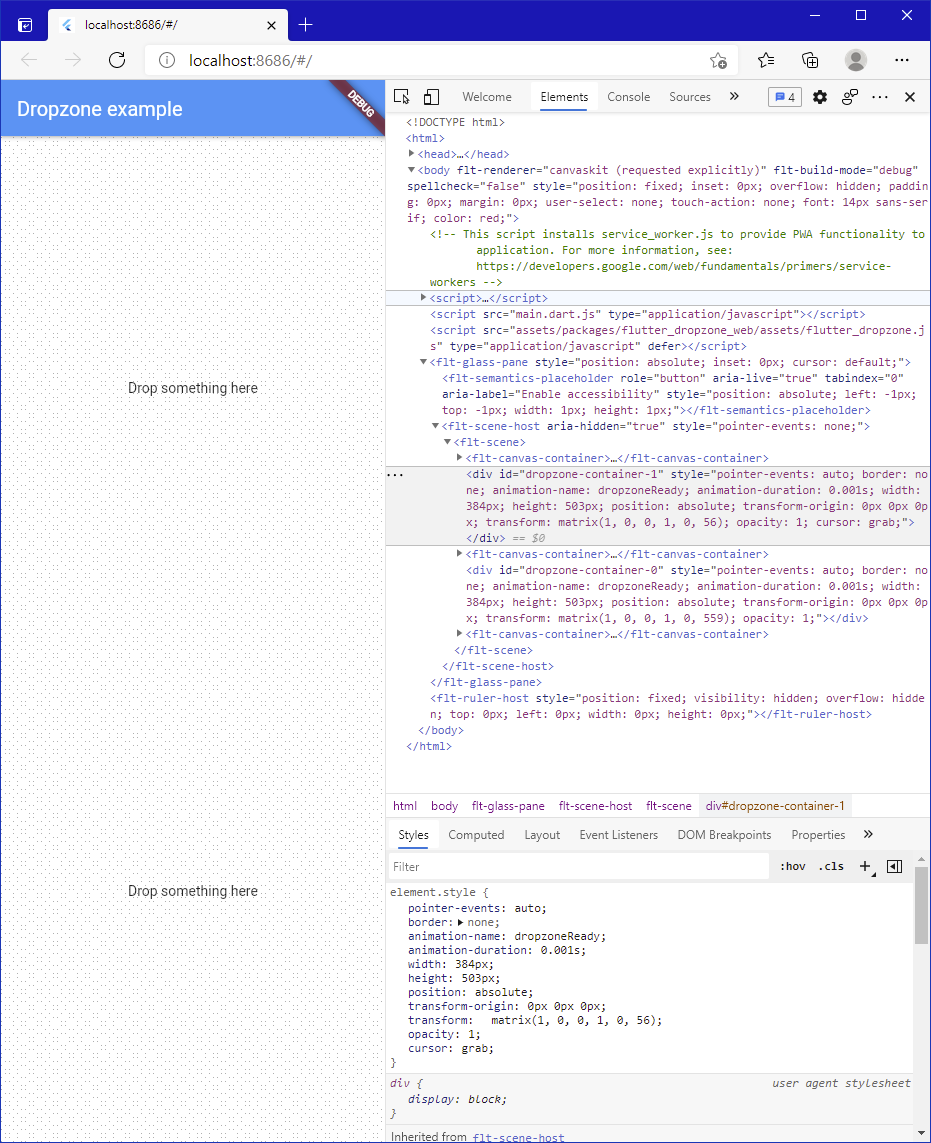Select the Inspect element tool icon
931x1143 pixels.
(401, 96)
